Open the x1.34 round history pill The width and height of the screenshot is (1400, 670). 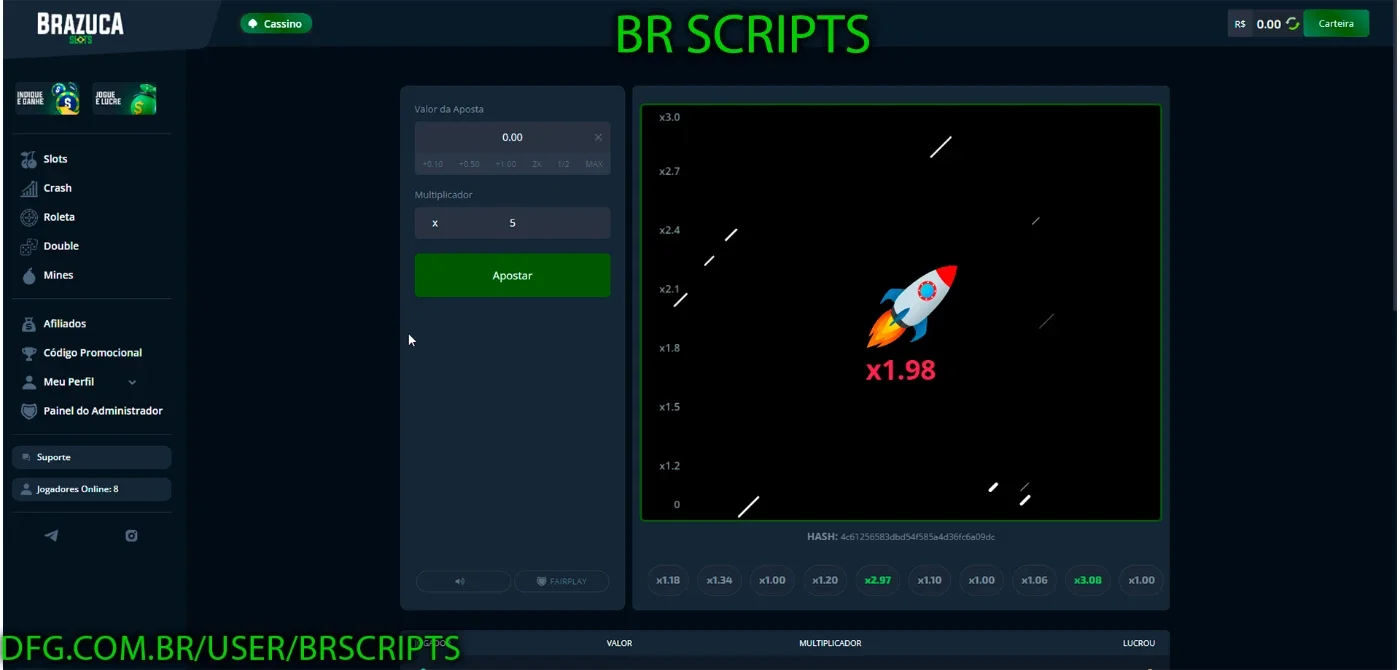(720, 580)
